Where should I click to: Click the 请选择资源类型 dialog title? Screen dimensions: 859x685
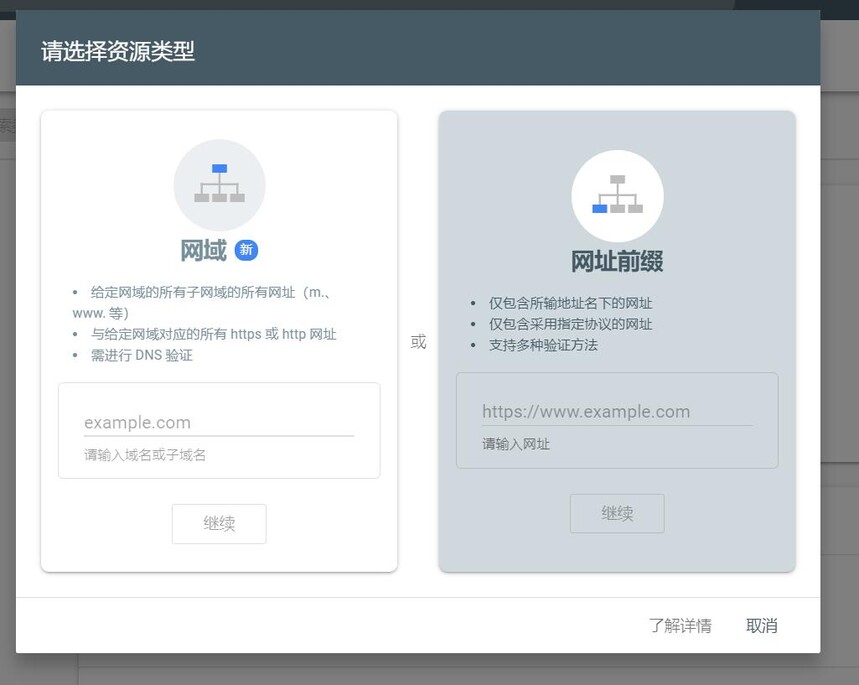[x=118, y=51]
